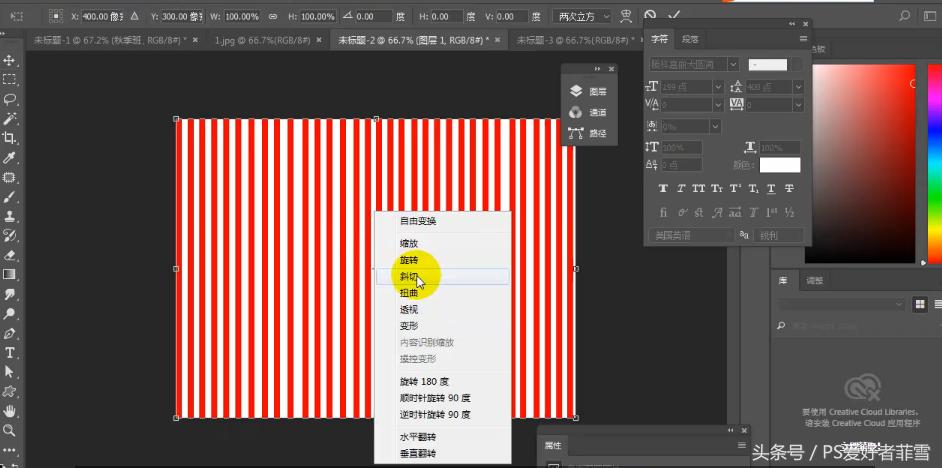Select the Custom Shape tool
Screen dimensions: 942x468
(x=9, y=391)
